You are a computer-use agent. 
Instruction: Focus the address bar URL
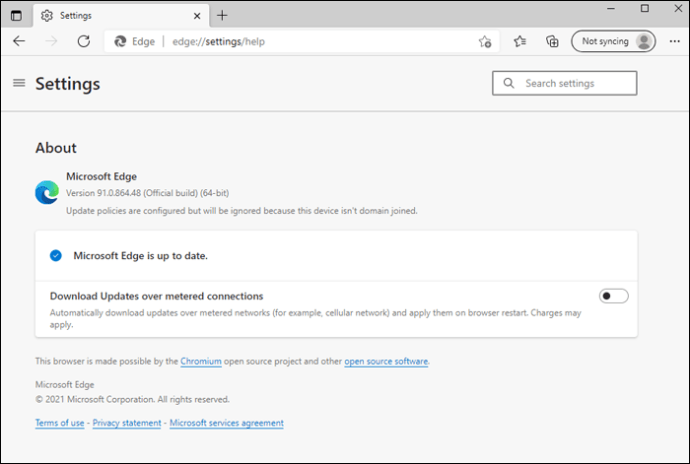[300, 41]
